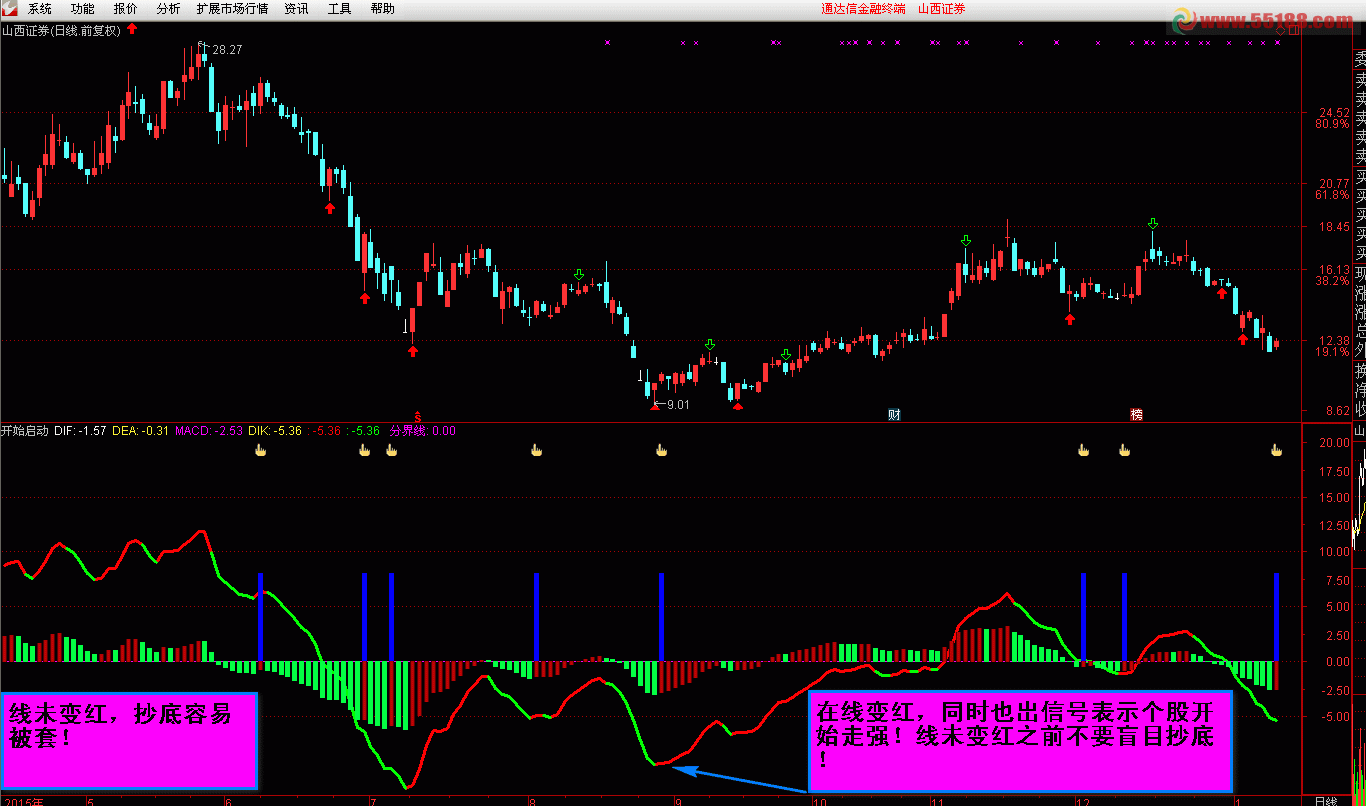This screenshot has width=1366, height=806.
Task: Click the red triangle marker beside 9.01 low
Action: [x=655, y=405]
